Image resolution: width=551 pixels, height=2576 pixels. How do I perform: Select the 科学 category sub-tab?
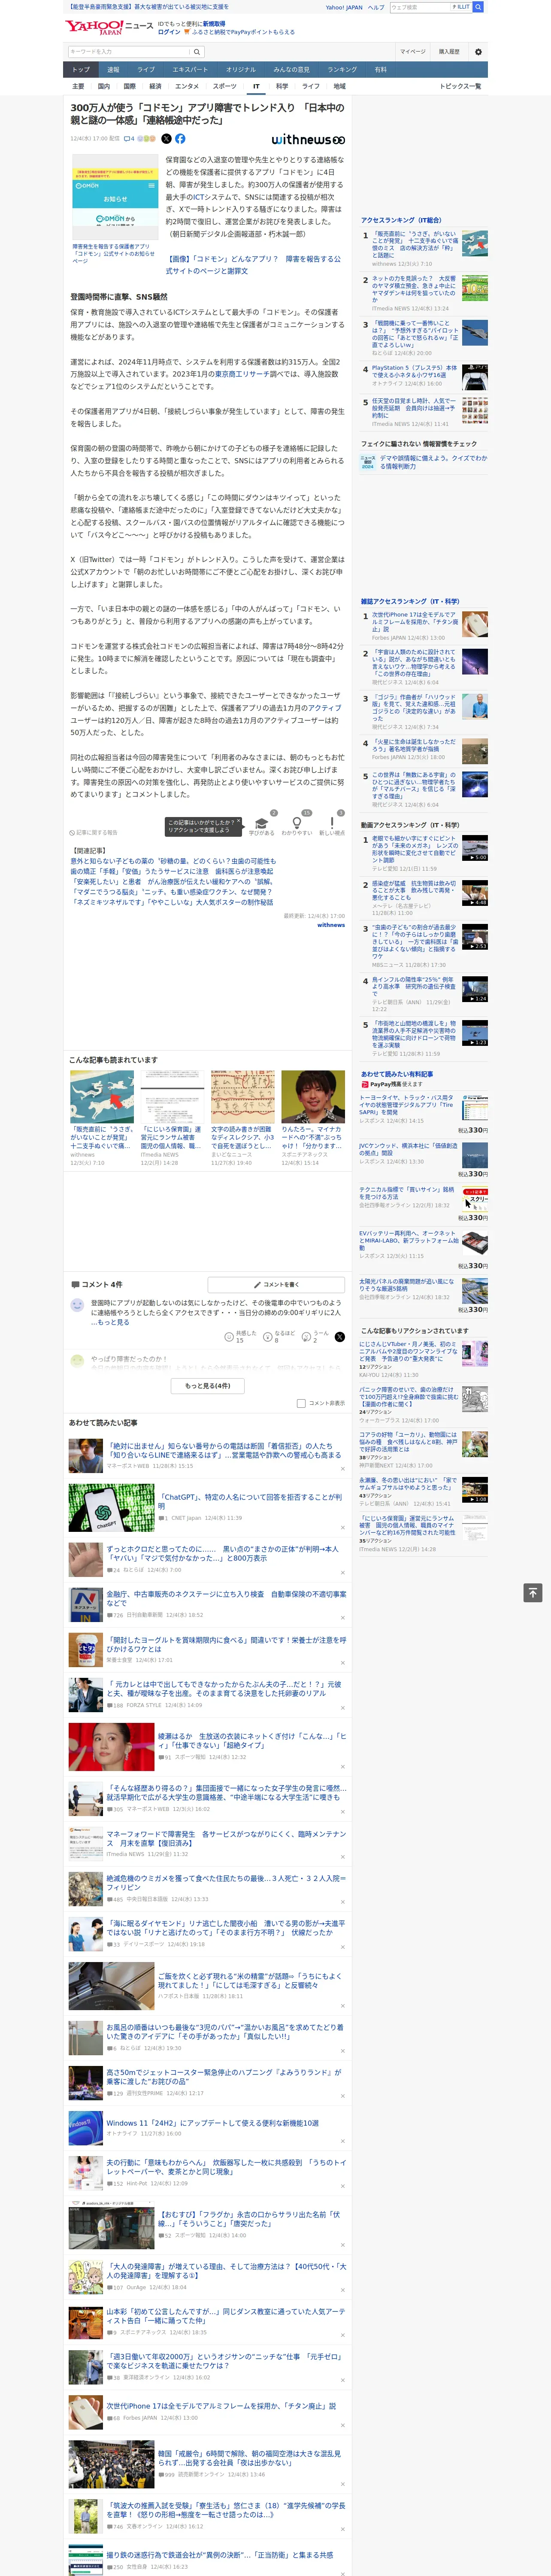click(x=282, y=87)
